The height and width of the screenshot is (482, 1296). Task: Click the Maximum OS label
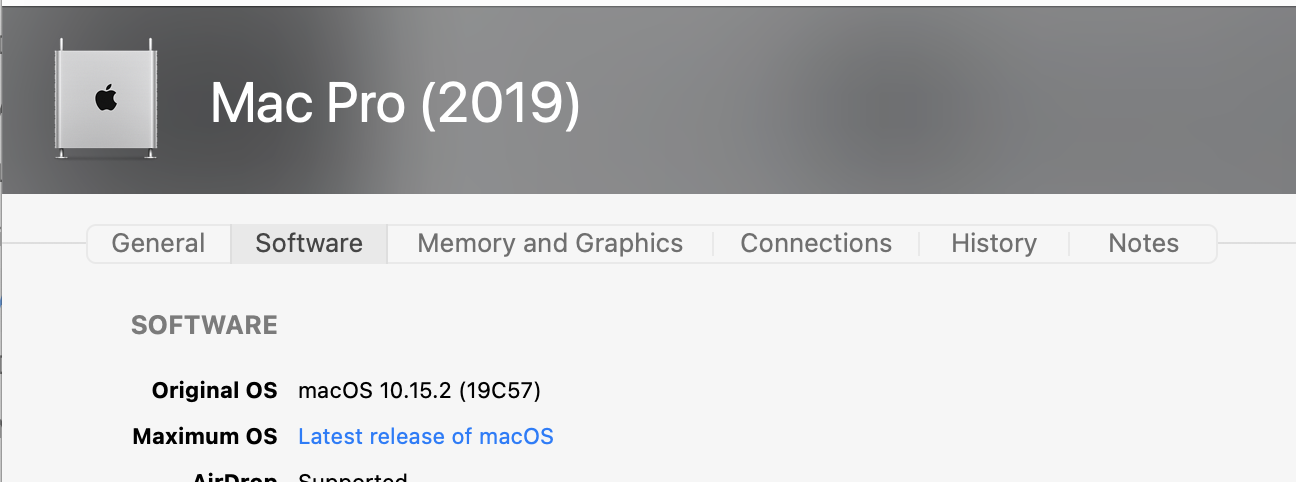205,436
